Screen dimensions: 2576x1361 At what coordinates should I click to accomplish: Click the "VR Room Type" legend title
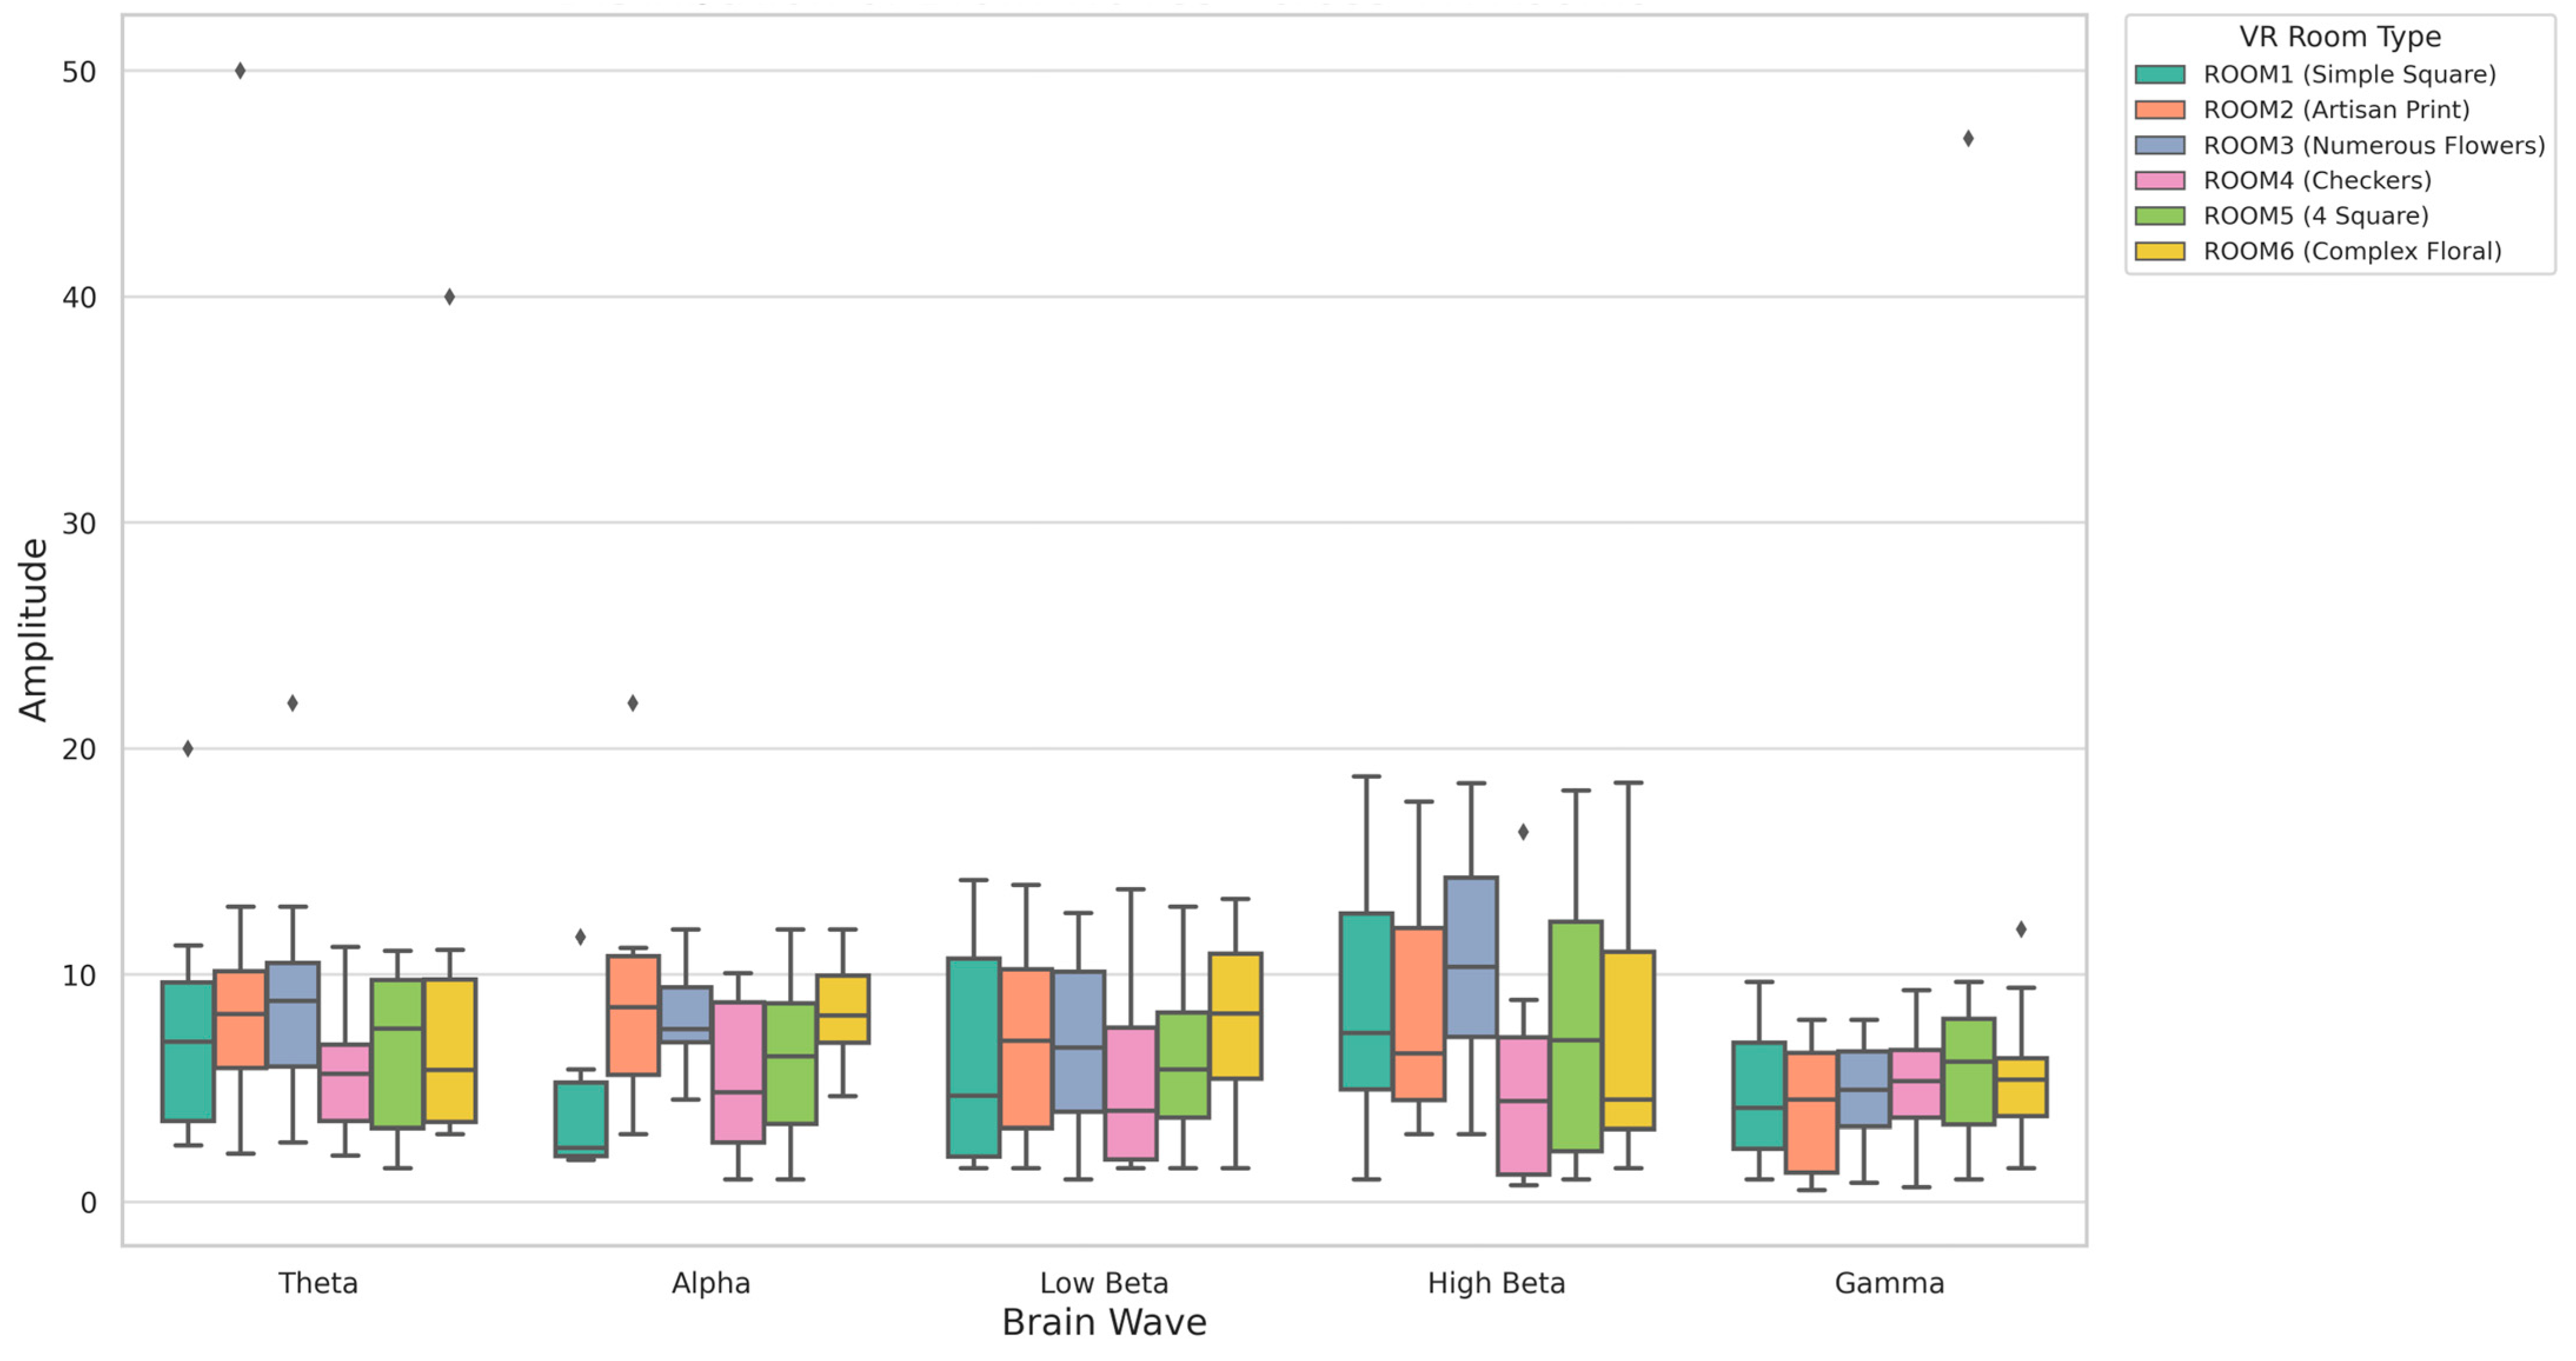tap(2339, 37)
